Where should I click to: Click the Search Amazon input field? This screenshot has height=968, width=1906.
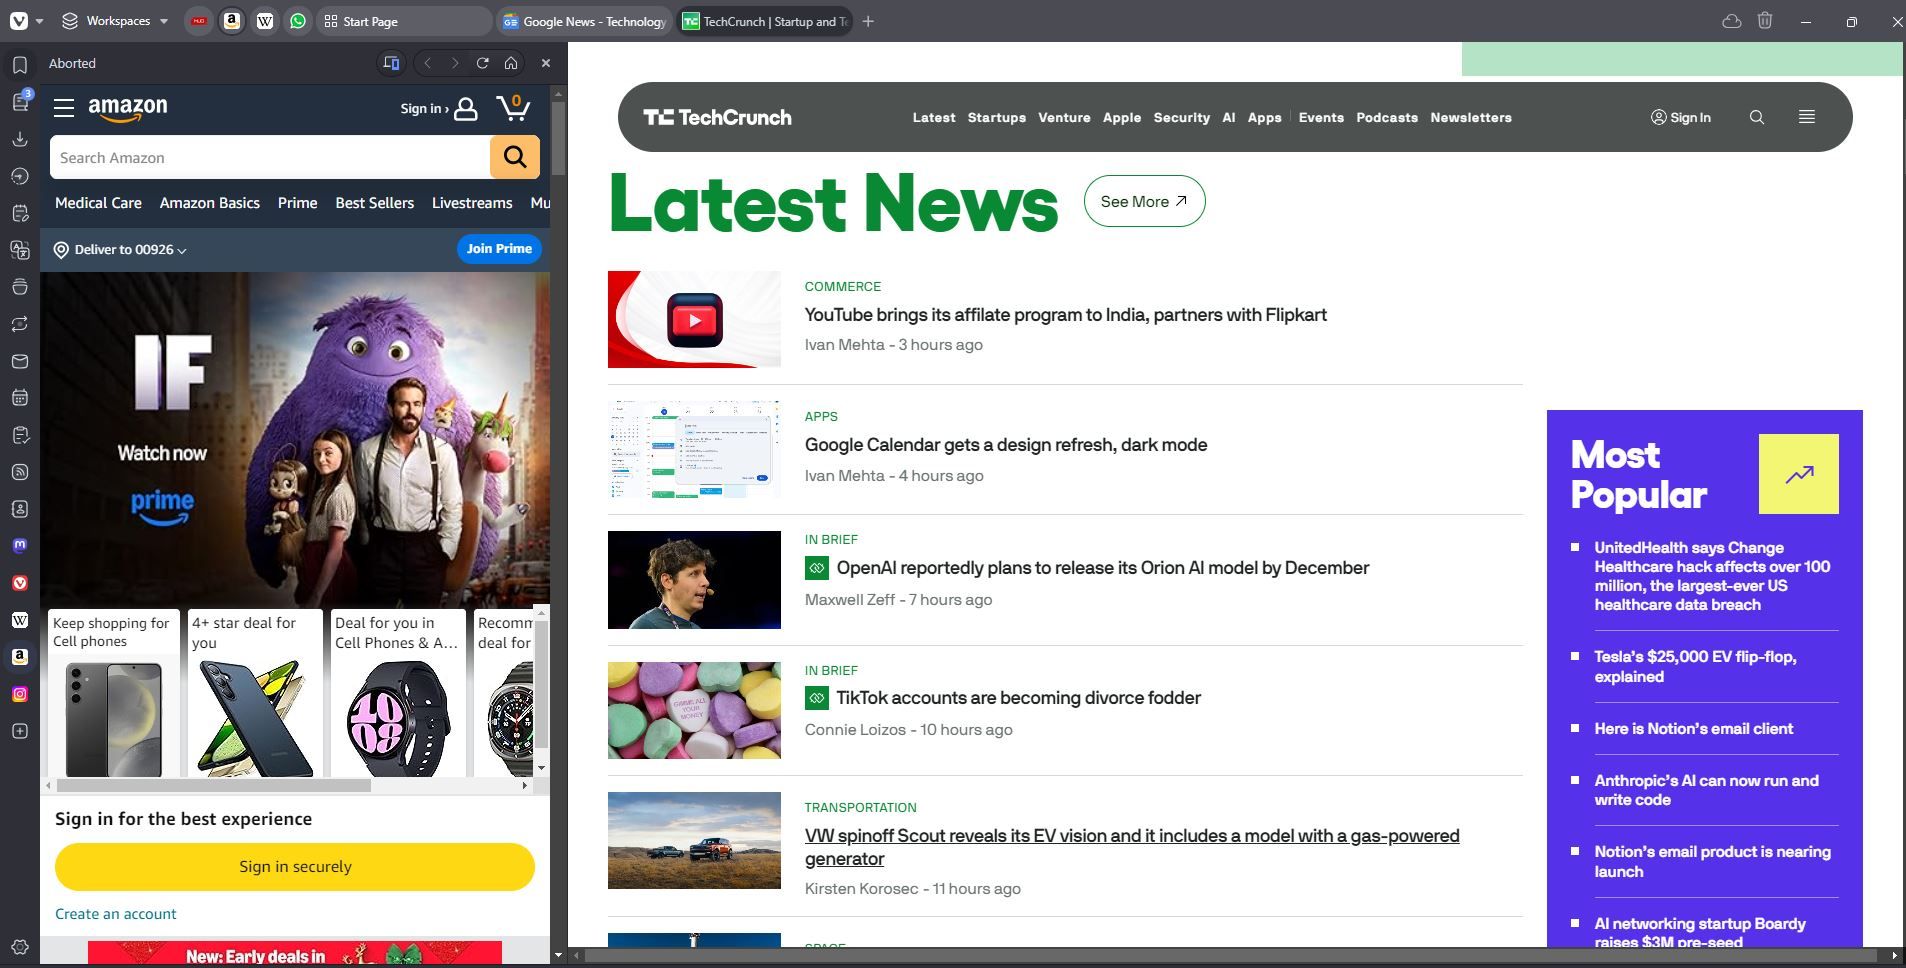coord(270,157)
